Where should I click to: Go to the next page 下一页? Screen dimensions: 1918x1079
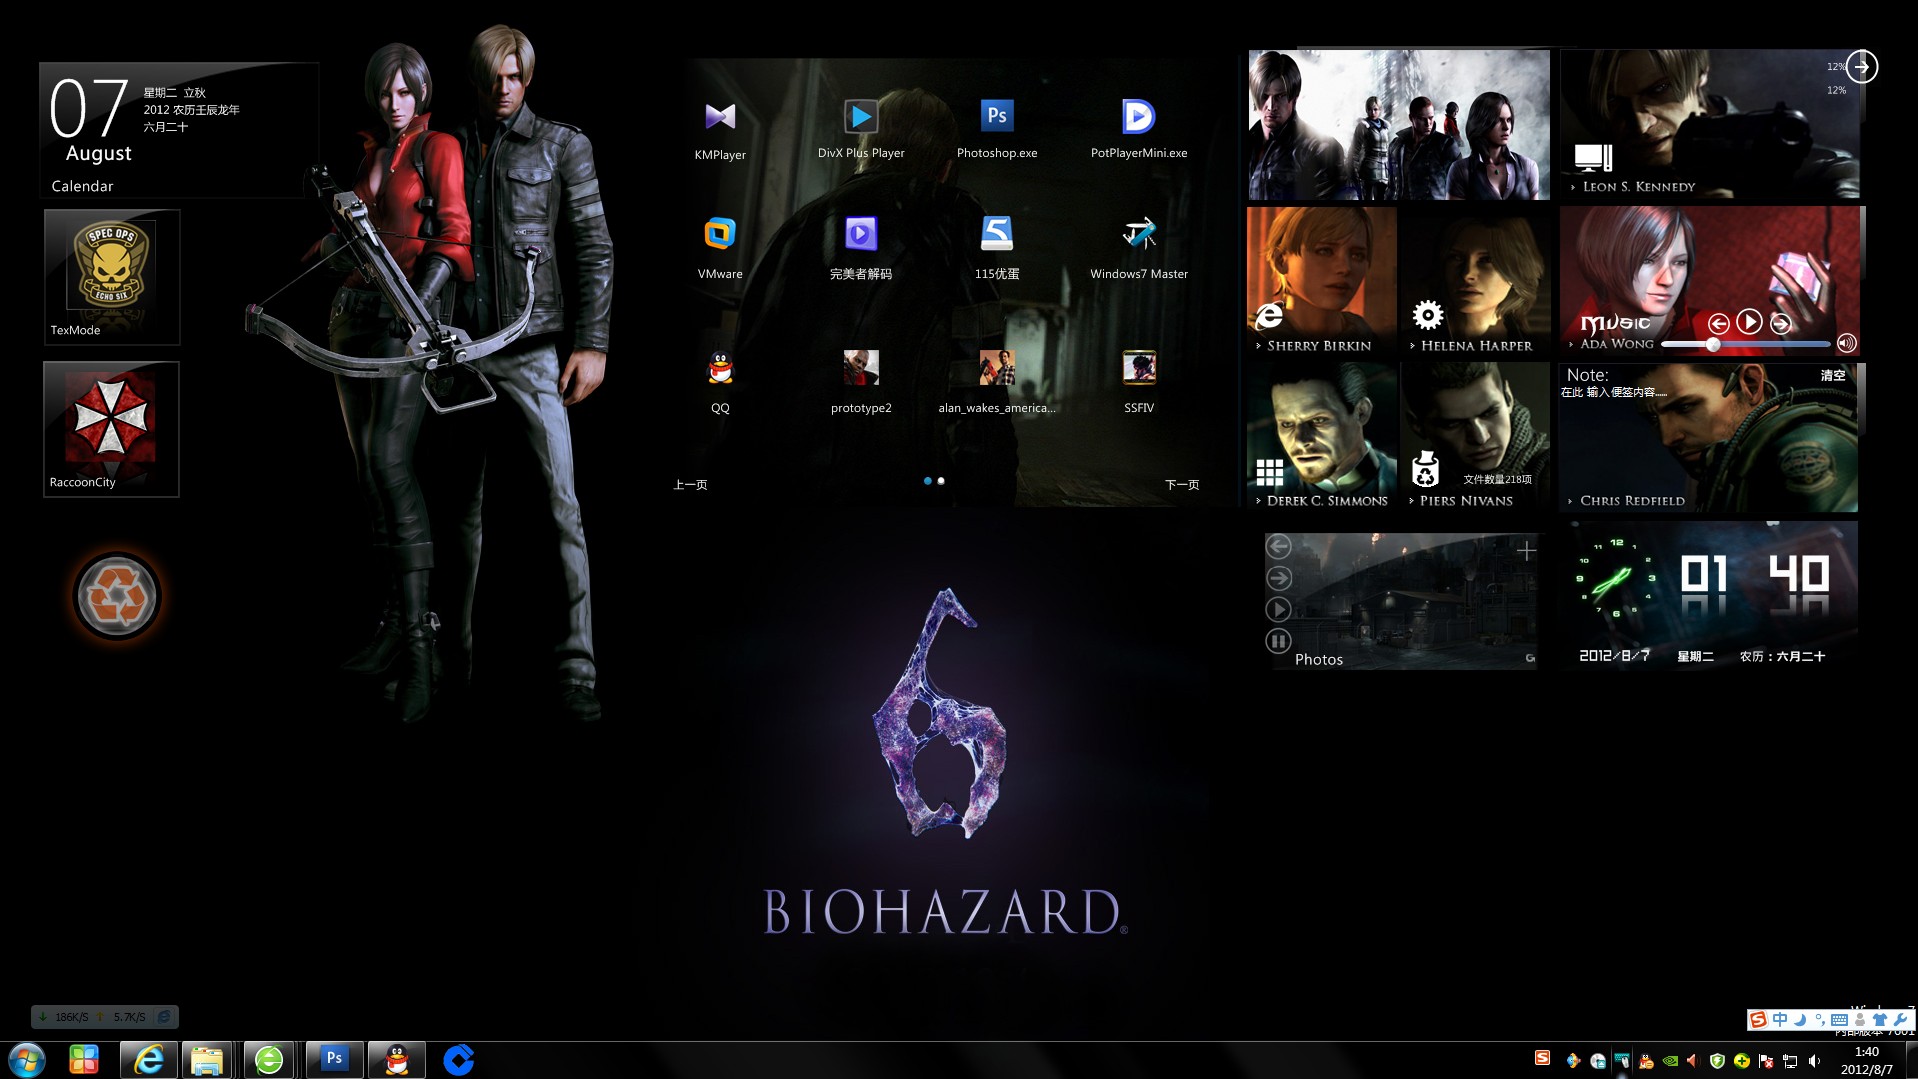1182,484
